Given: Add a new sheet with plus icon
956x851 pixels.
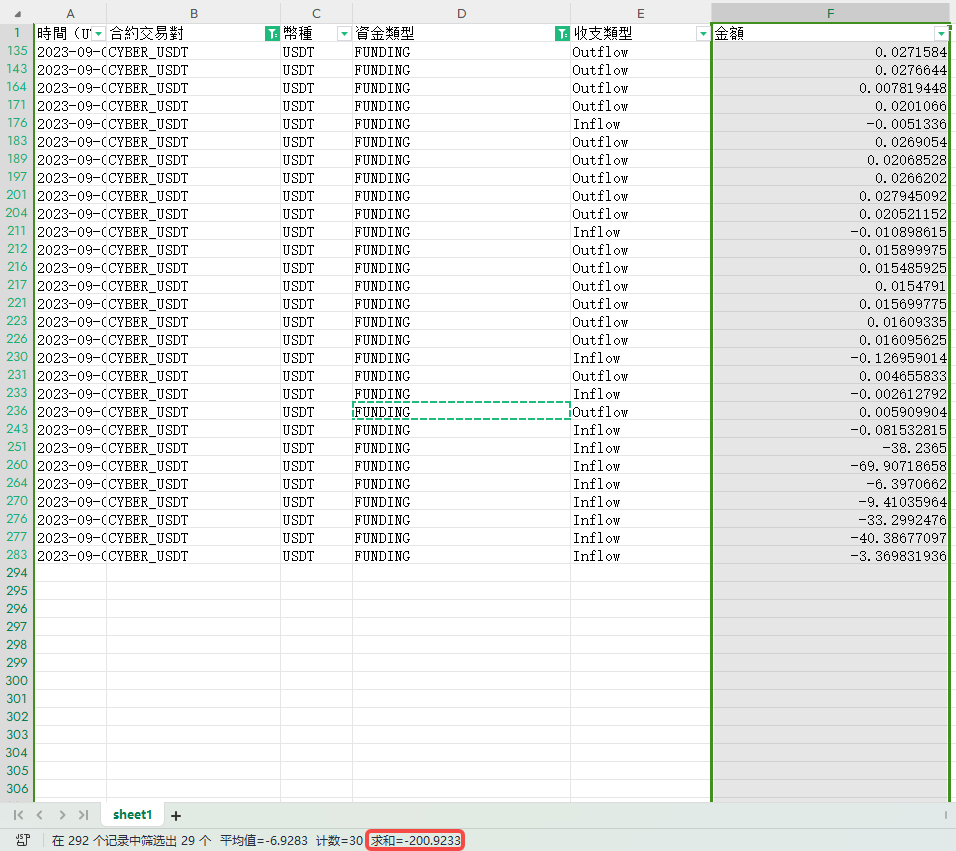Looking at the screenshot, I should 176,816.
